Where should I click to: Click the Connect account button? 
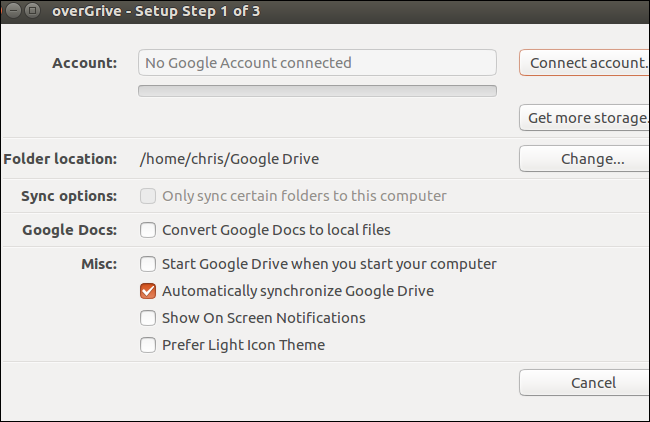pyautogui.click(x=584, y=63)
